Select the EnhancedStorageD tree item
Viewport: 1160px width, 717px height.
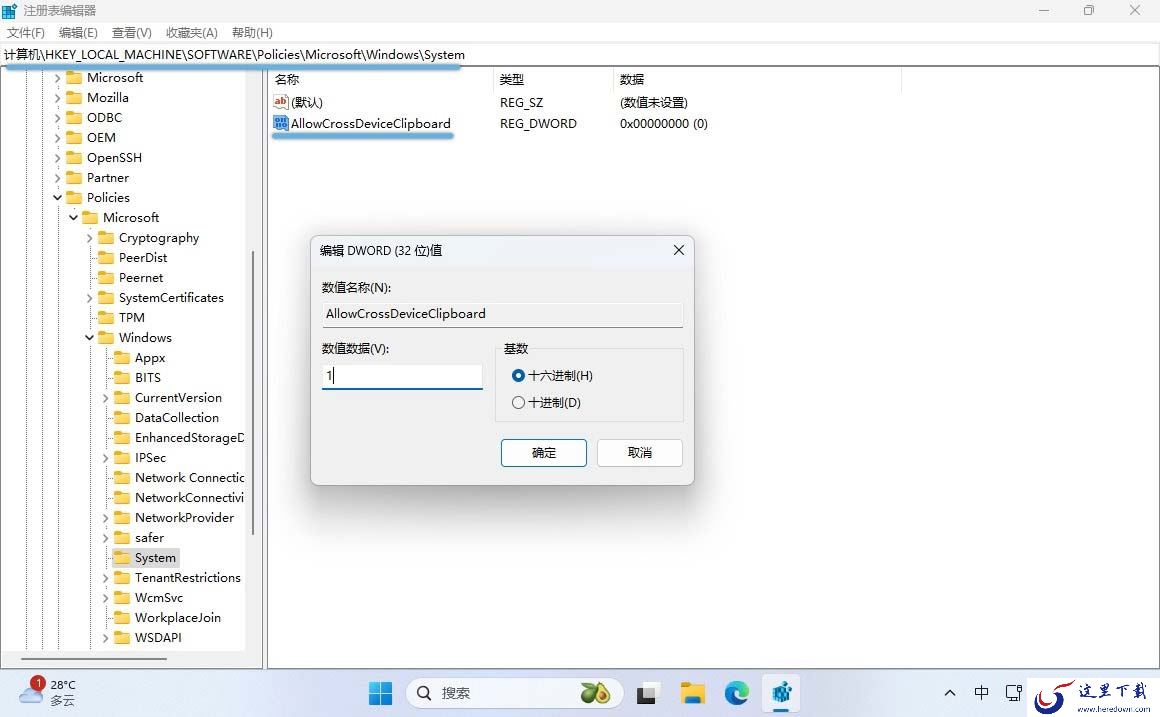(189, 438)
